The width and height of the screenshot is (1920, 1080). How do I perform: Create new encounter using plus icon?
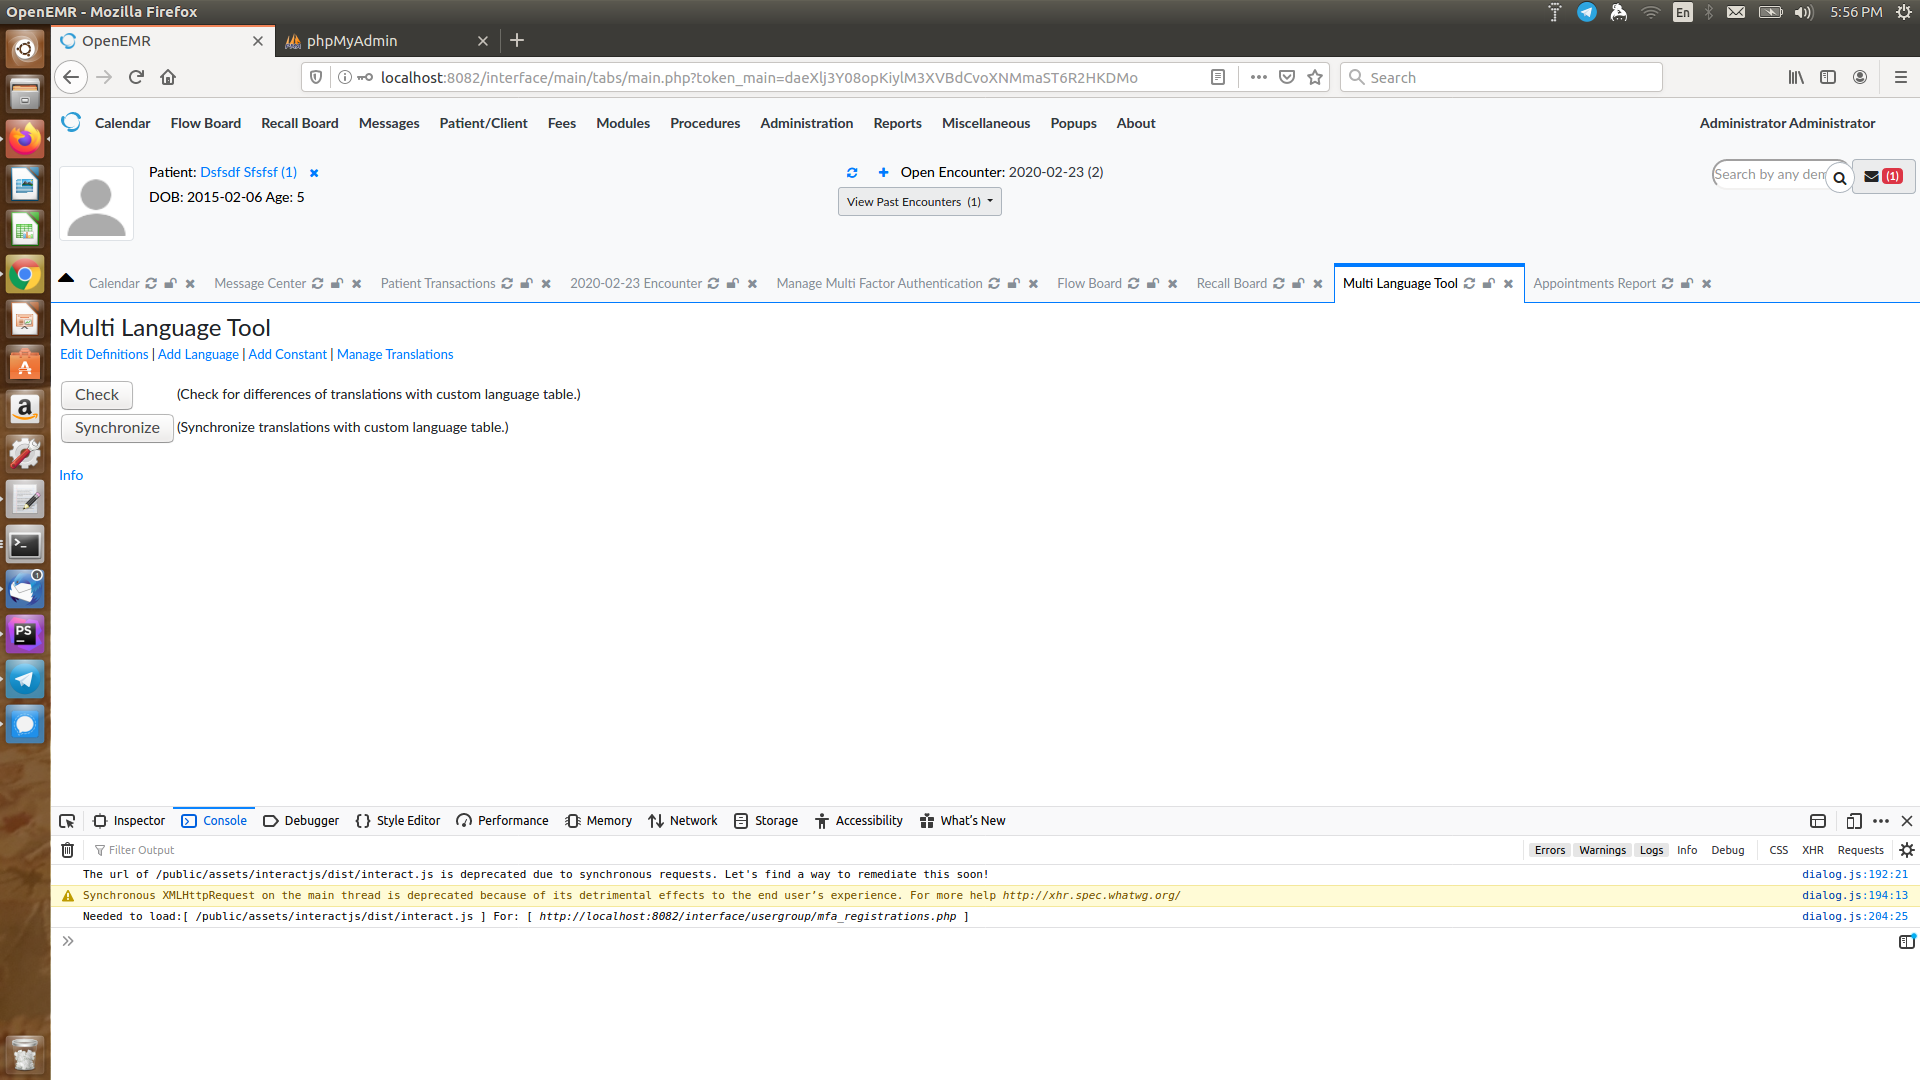pyautogui.click(x=884, y=172)
